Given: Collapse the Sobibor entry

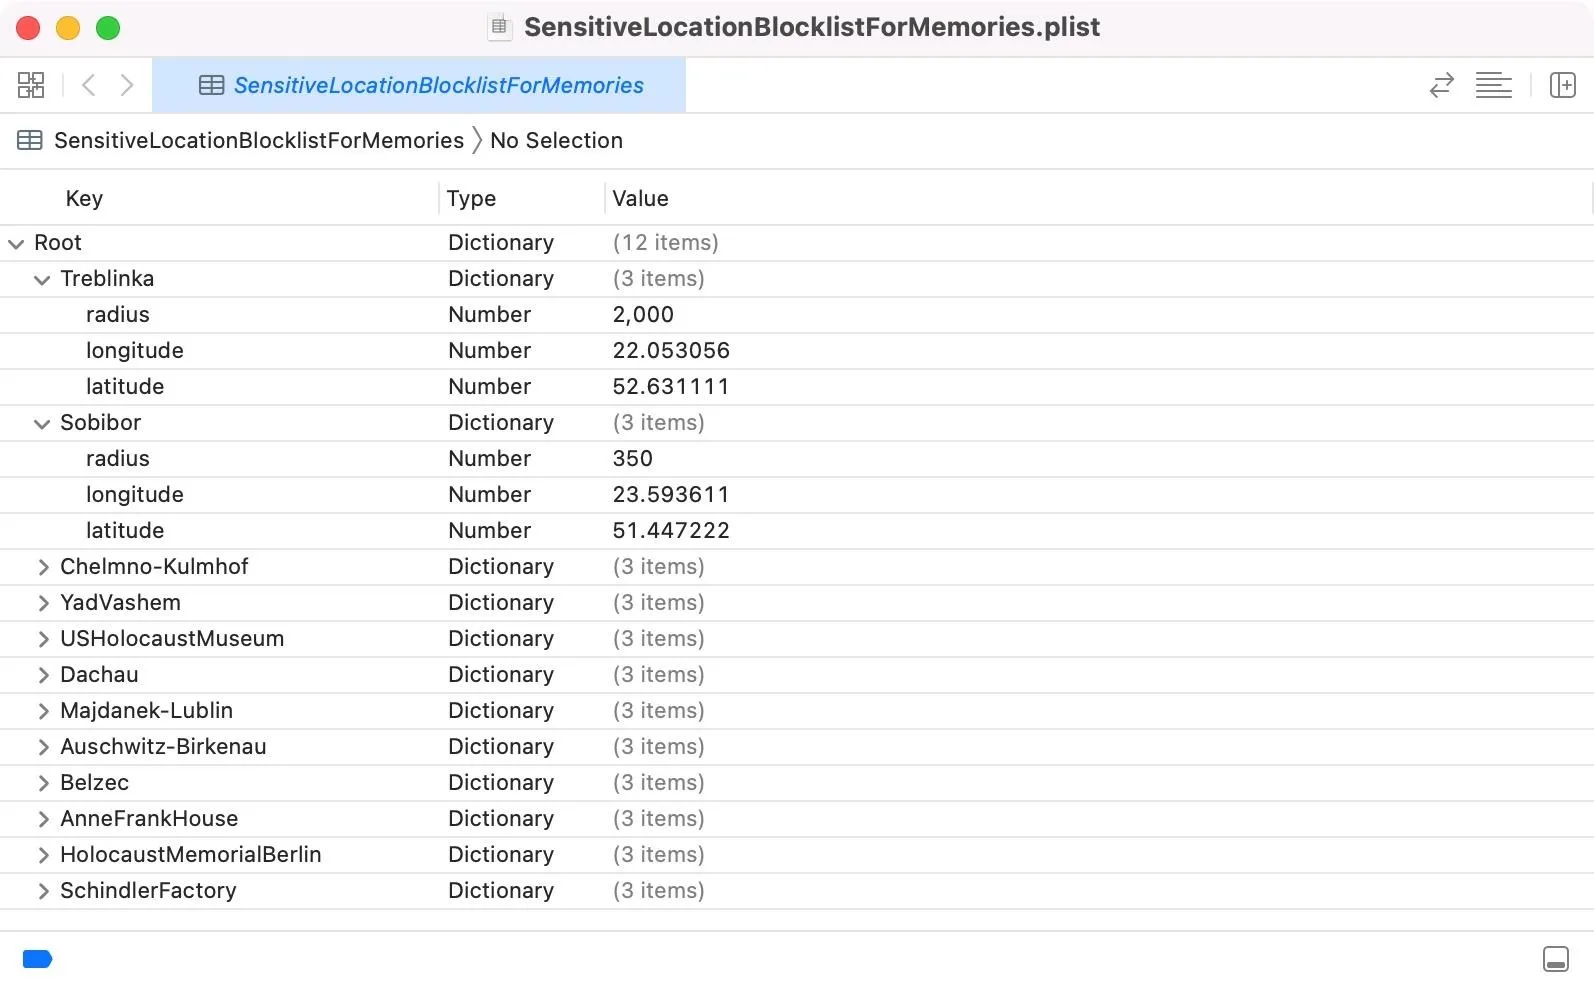Looking at the screenshot, I should click(x=42, y=423).
